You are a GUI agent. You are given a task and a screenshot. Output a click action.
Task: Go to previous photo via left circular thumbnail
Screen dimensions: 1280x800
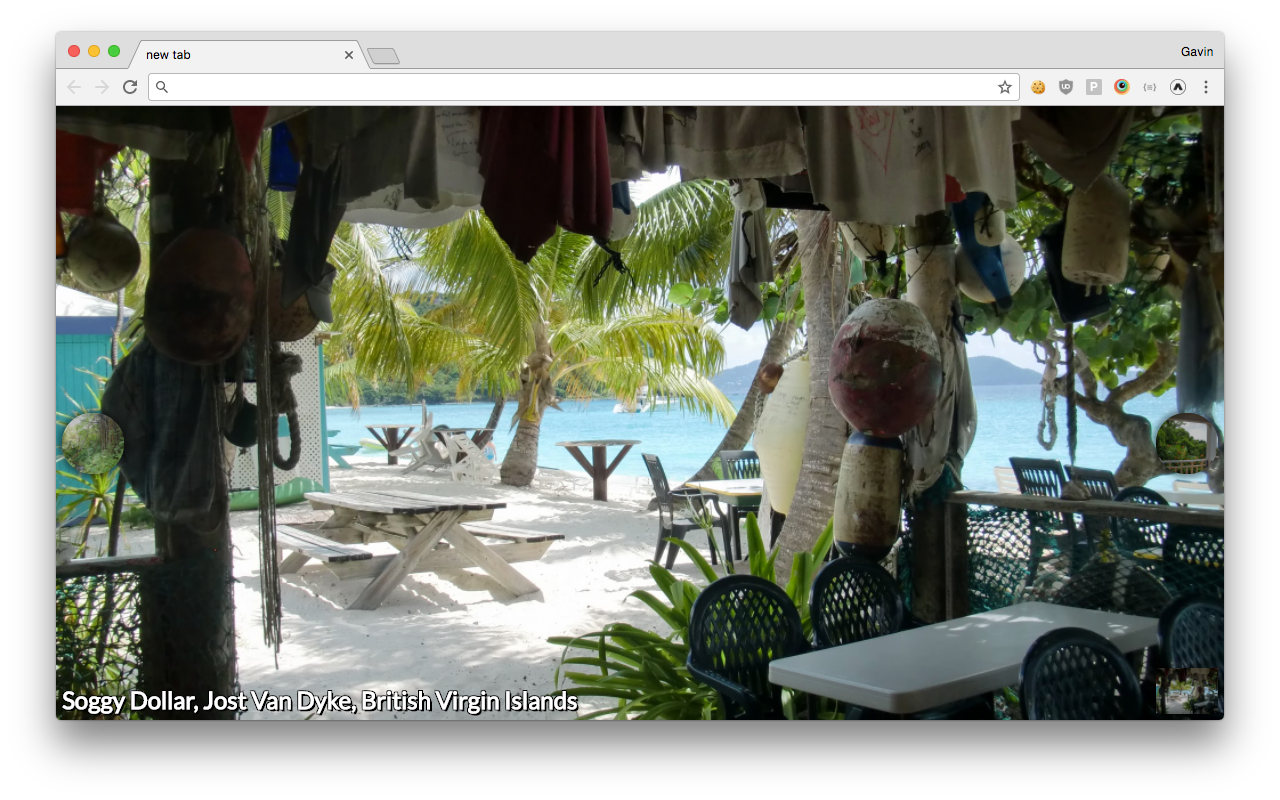tap(93, 443)
